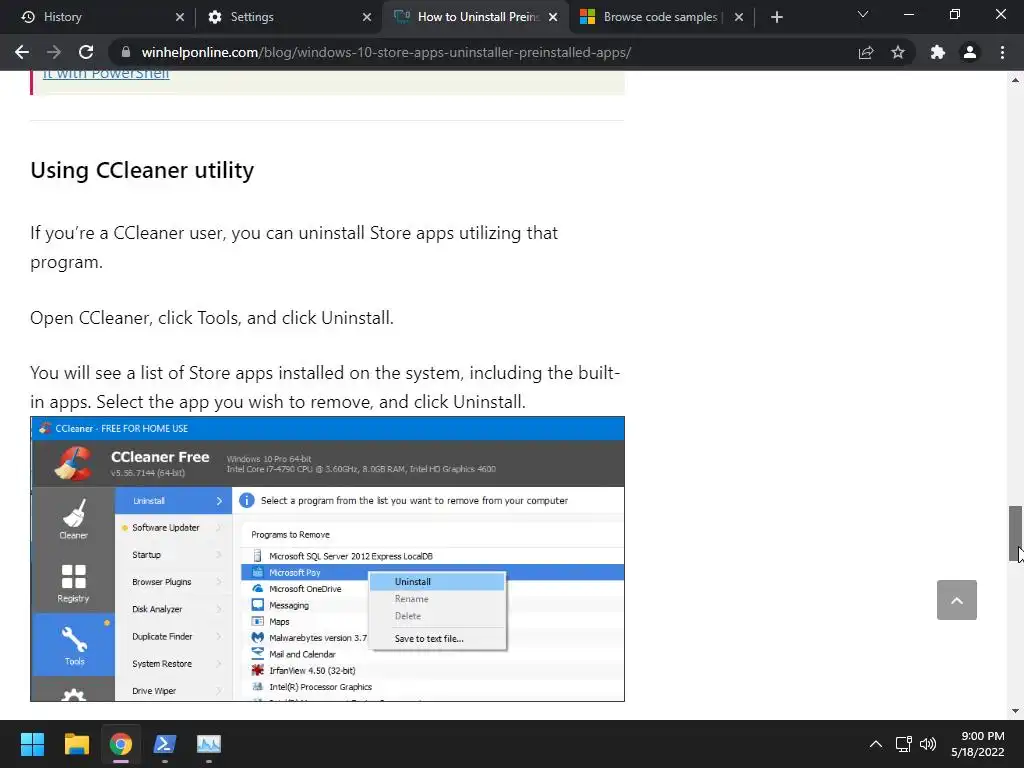Click Drive Wiper in the screenshot

[153, 691]
